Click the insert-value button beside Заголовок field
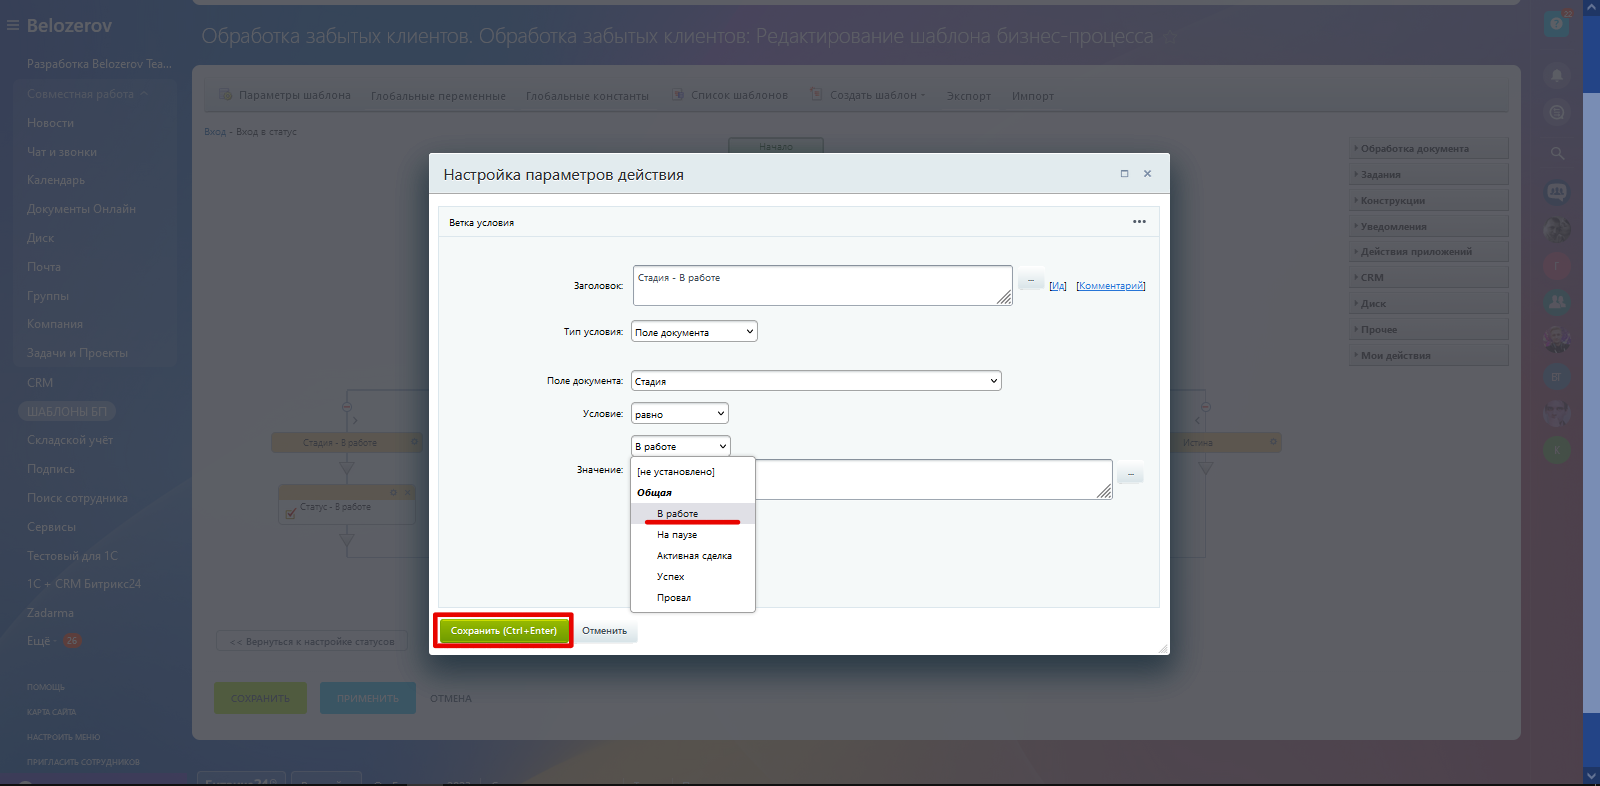The height and width of the screenshot is (786, 1600). (x=1031, y=281)
